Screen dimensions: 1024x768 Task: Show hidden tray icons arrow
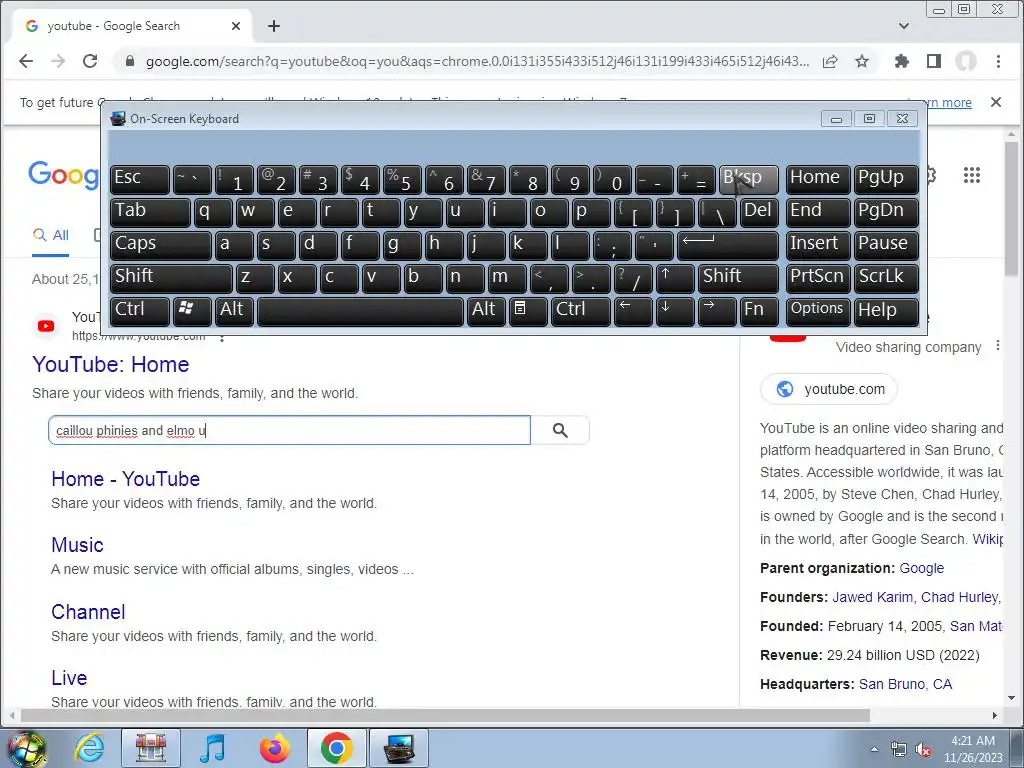[874, 750]
